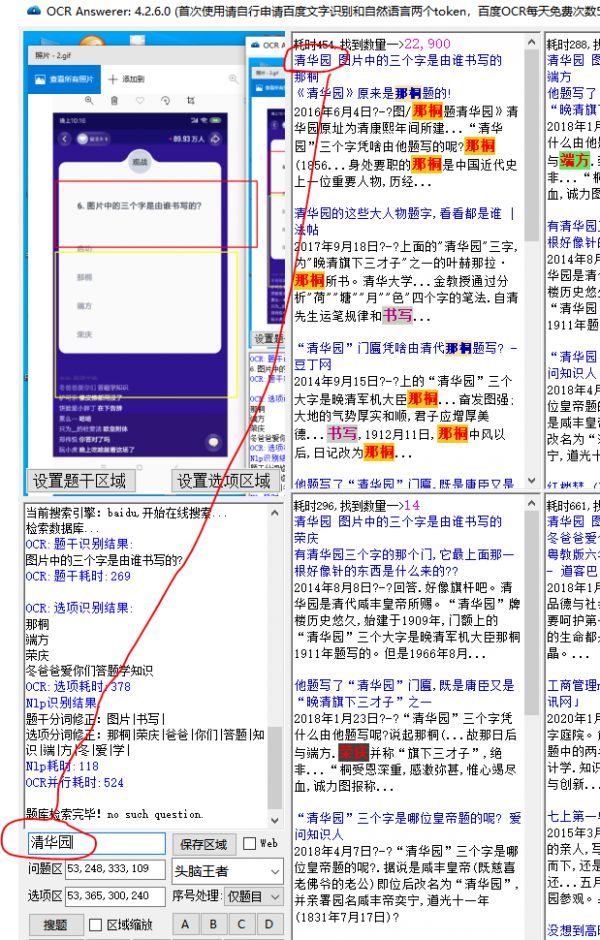The image size is (600, 940).
Task: Click scroll-down arrow of the log panel
Action: click(x=275, y=820)
